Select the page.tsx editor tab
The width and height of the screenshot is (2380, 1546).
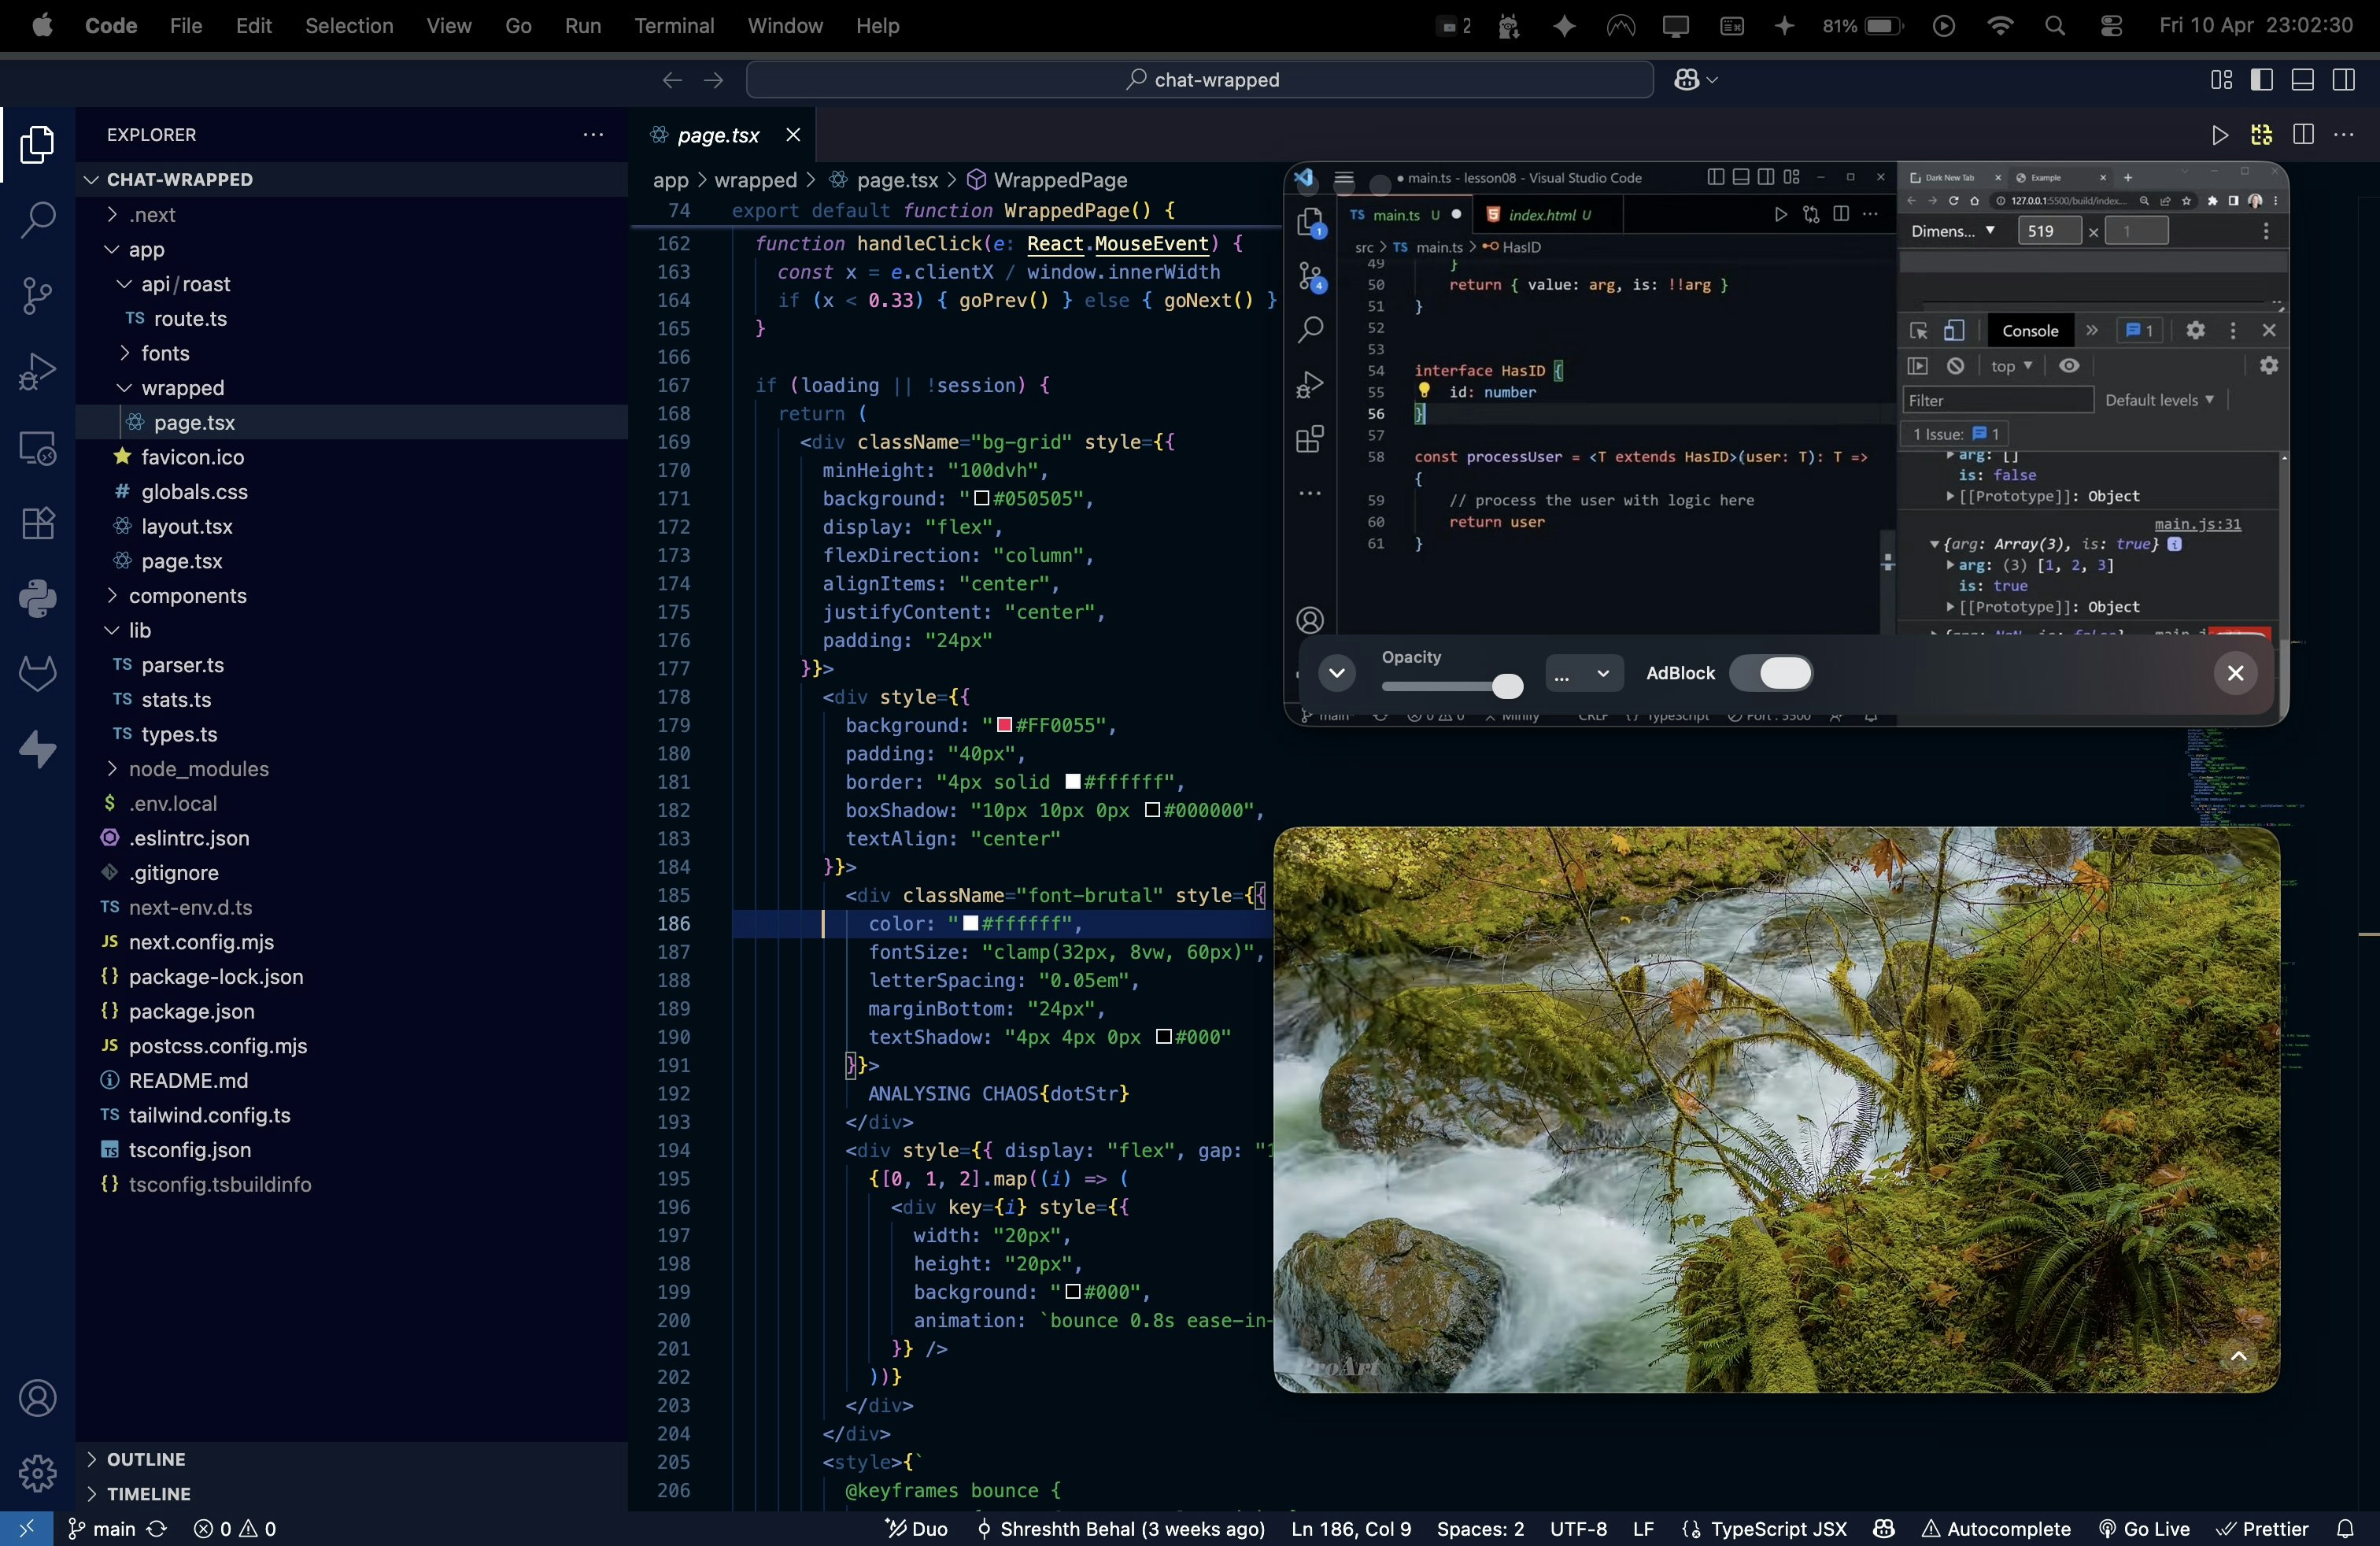pyautogui.click(x=717, y=135)
